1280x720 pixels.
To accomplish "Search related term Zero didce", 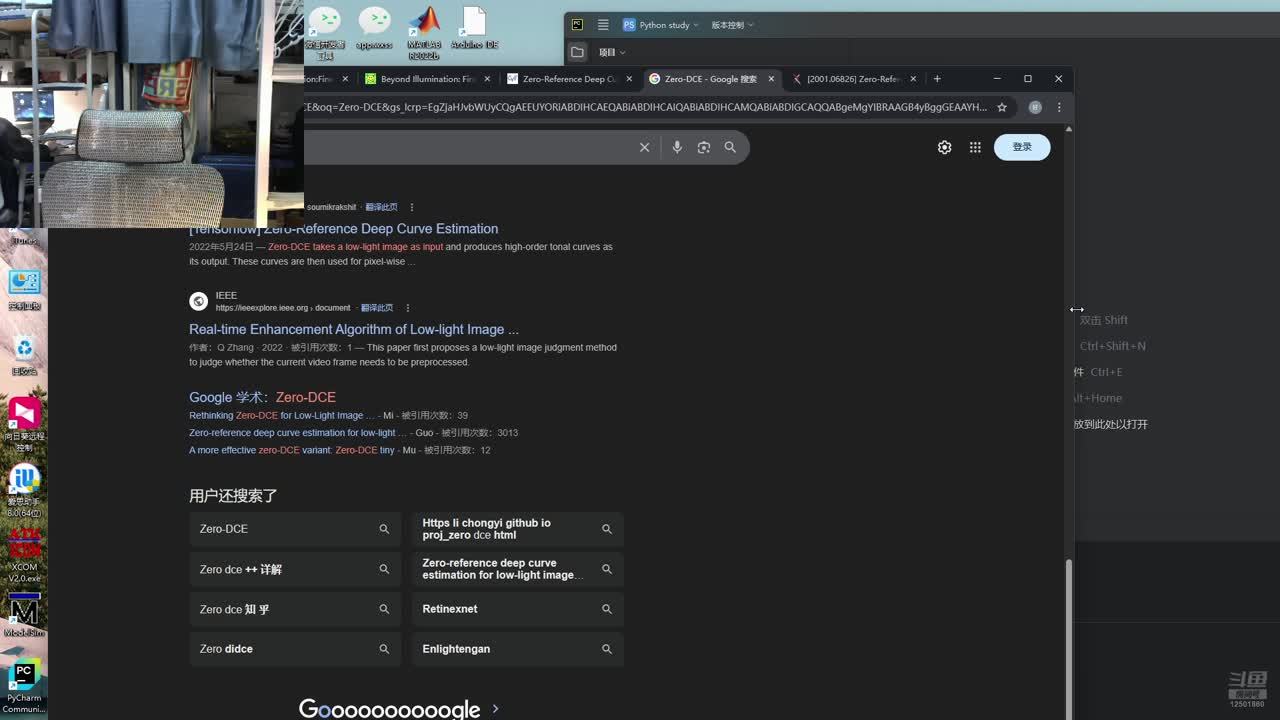I will (x=295, y=649).
